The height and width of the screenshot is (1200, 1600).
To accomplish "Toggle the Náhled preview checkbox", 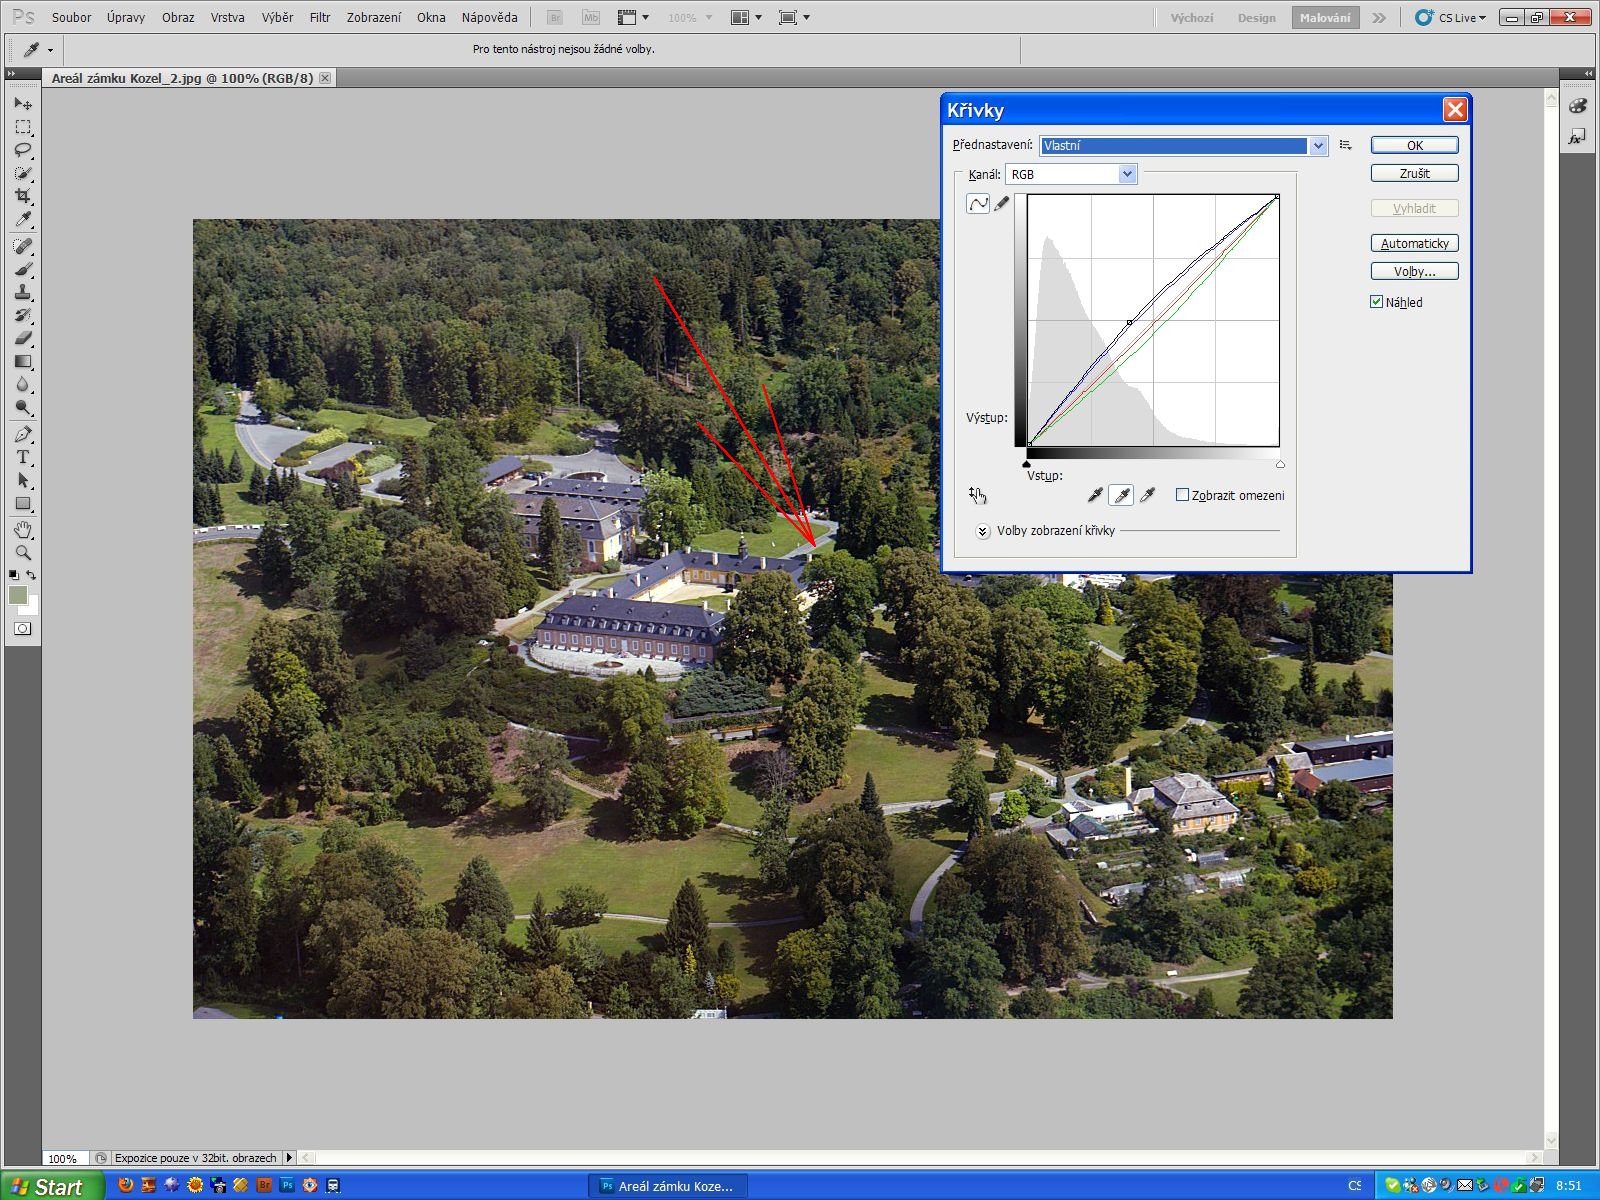I will tap(1377, 302).
